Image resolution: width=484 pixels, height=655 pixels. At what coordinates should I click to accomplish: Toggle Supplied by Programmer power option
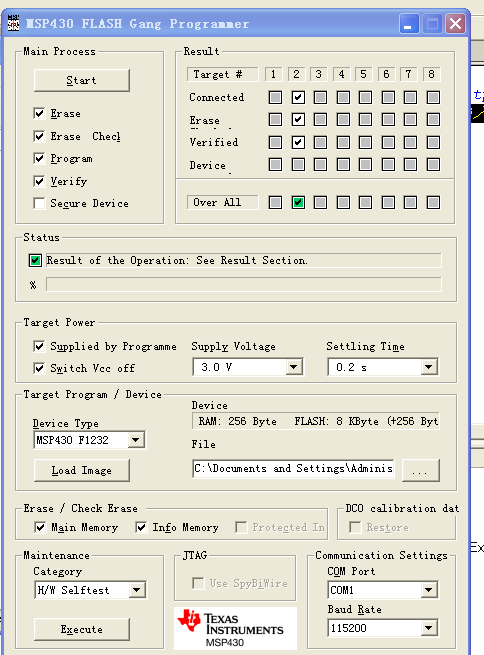coord(39,346)
